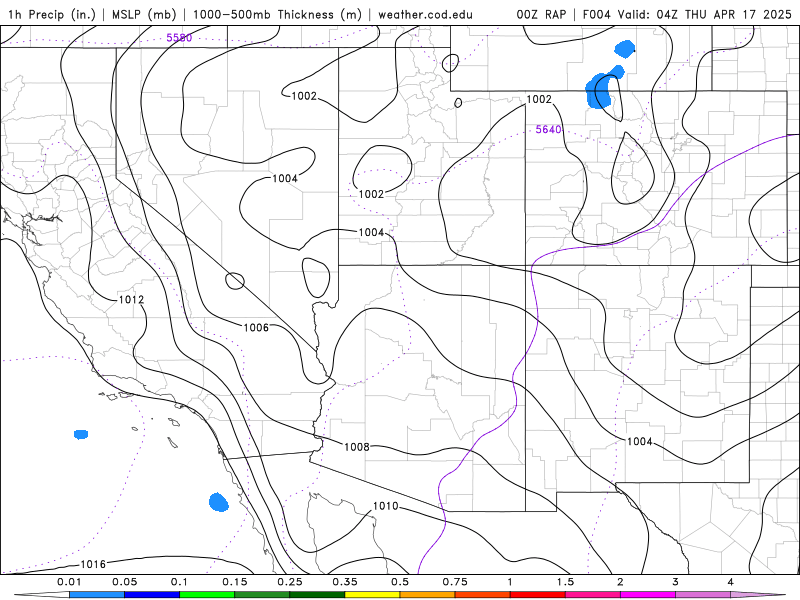Click the 1.5 legend value
The image size is (800, 600).
pos(565,582)
